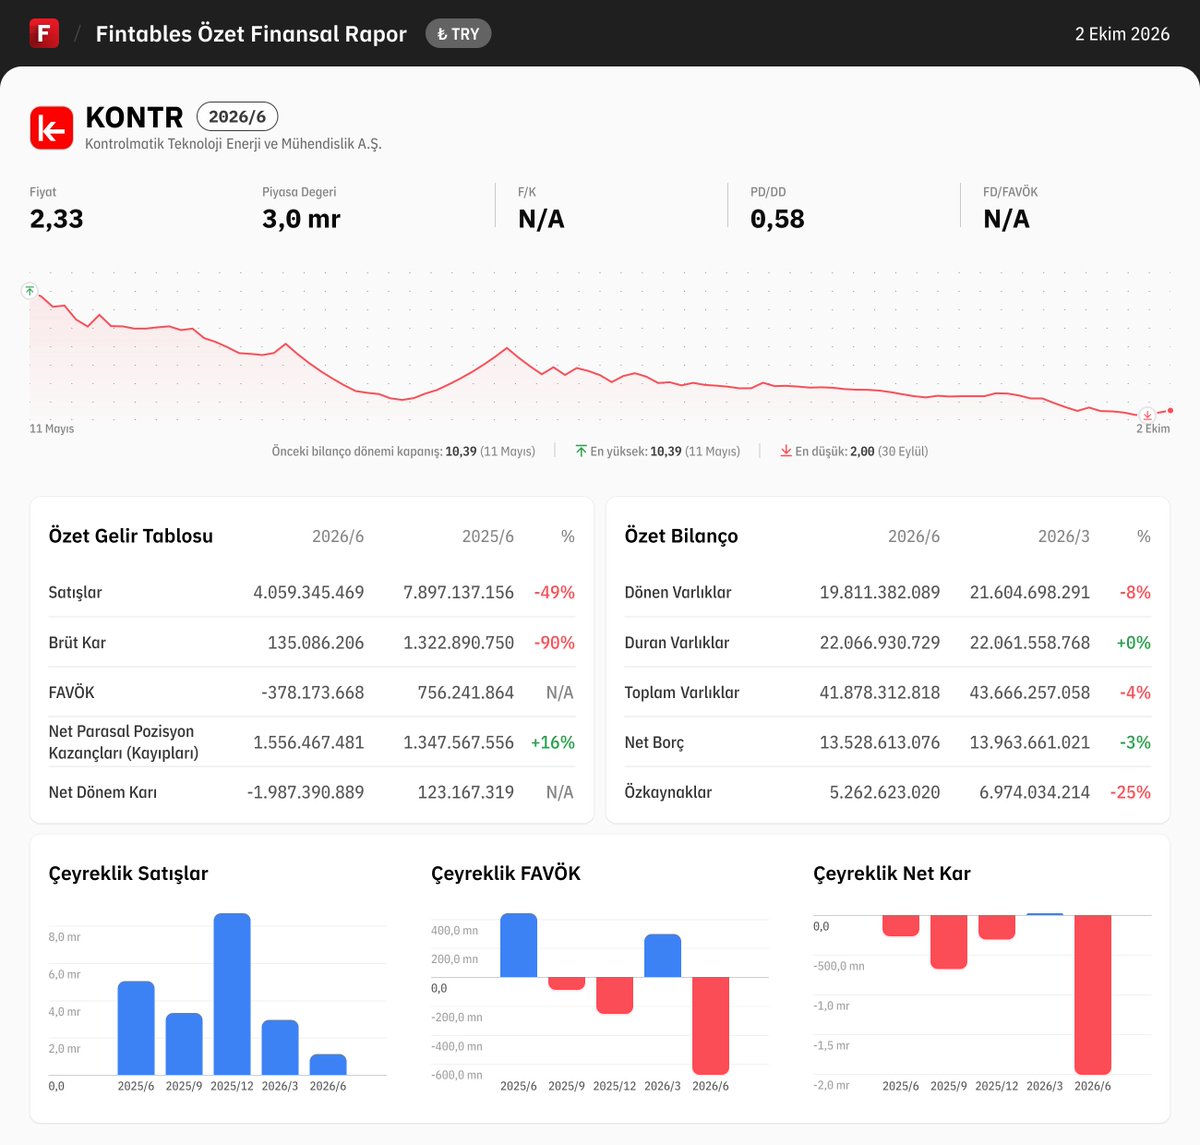Screen dimensions: 1200x1145
Task: Click the 2025/6 red bar in Çeyreklik Net Kar
Action: (901, 925)
